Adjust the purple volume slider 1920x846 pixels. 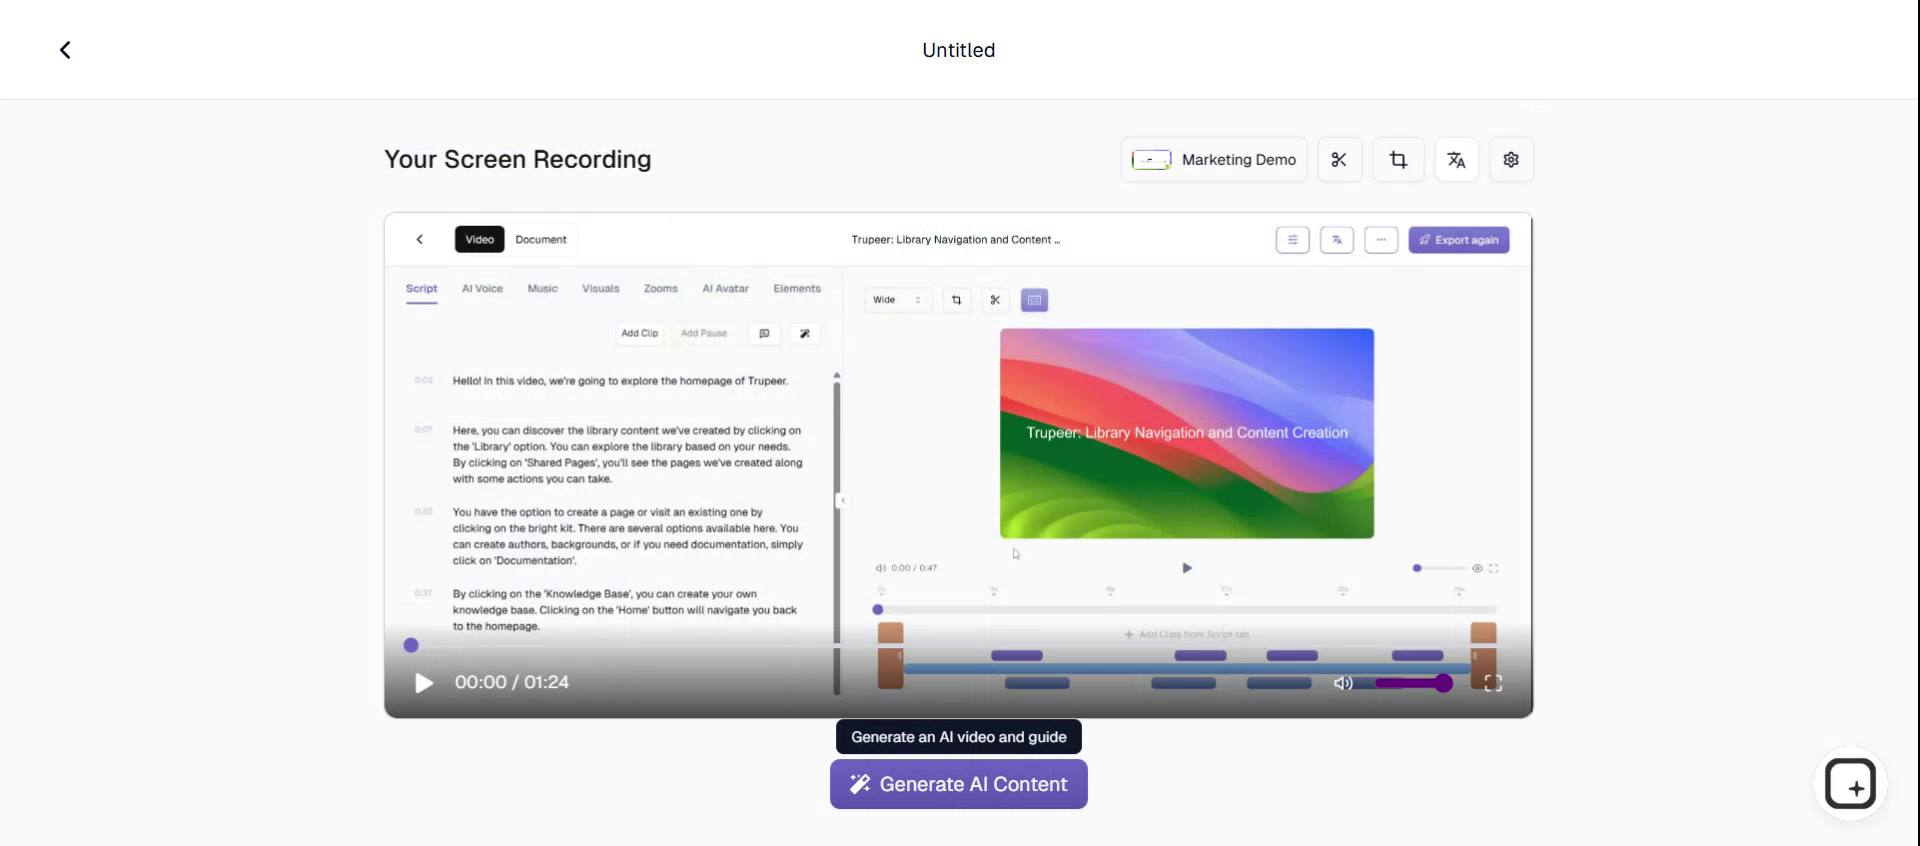click(1413, 683)
